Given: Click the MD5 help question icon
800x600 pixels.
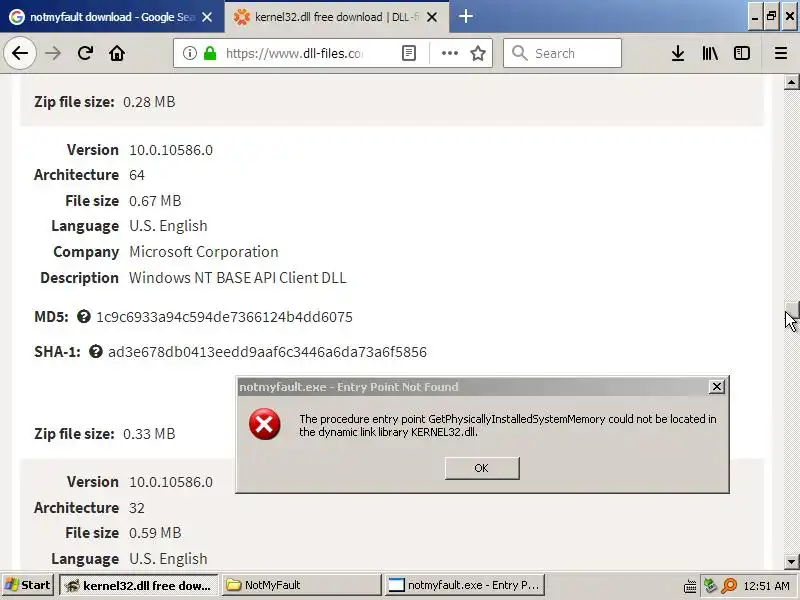Looking at the screenshot, I should (x=84, y=316).
